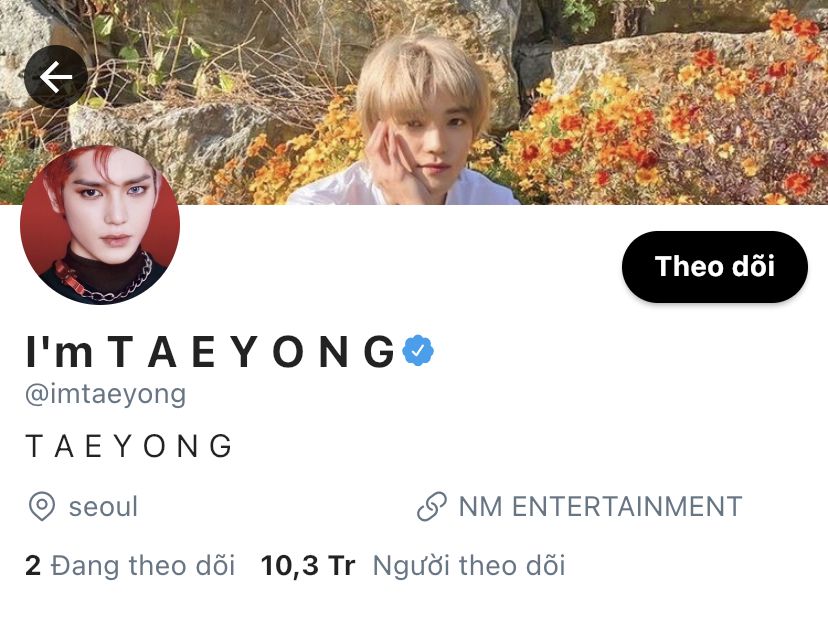Tap the 10,3 Tr follower count

pyautogui.click(x=308, y=565)
